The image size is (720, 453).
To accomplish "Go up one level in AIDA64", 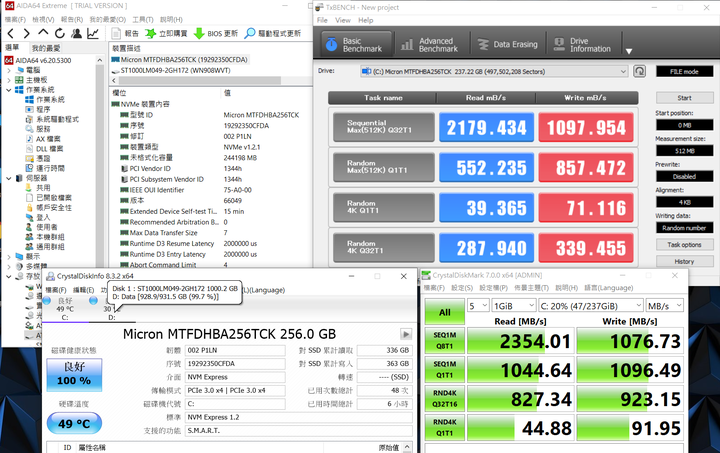I will click(x=43, y=33).
